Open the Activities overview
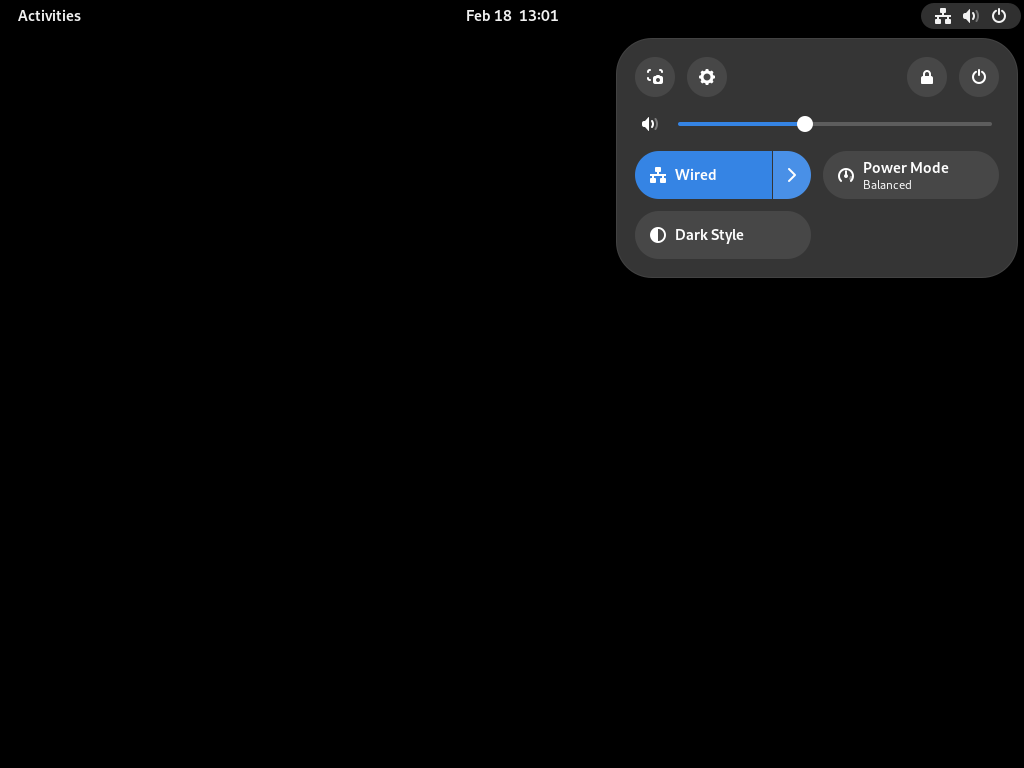This screenshot has height=768, width=1024. tap(49, 16)
